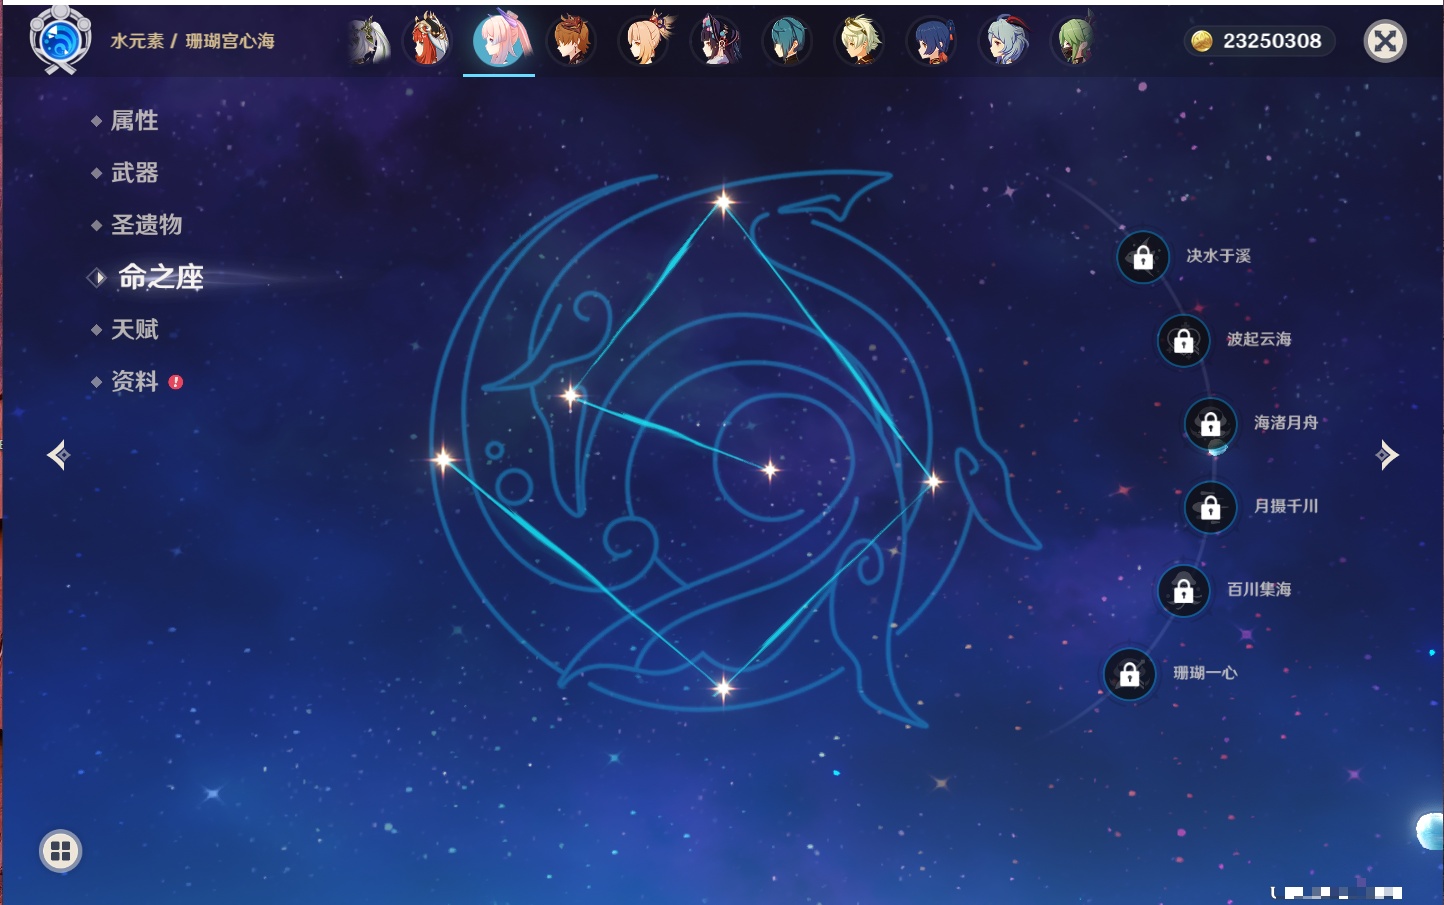
Task: Select the light-blue-haired avatar with red horns
Action: tap(1004, 41)
